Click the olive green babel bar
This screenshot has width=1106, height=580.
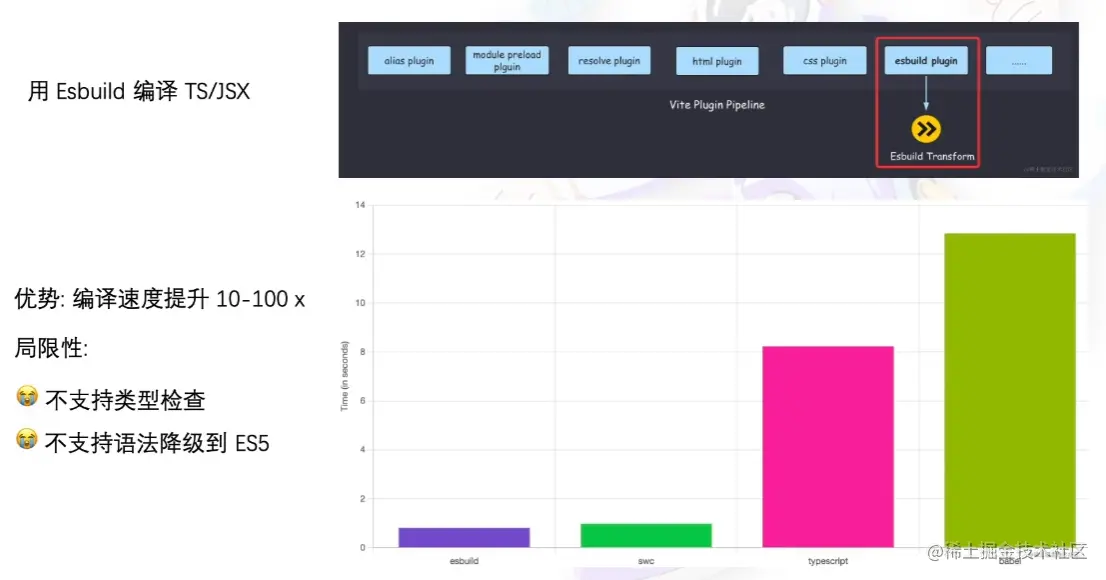click(x=1010, y=390)
